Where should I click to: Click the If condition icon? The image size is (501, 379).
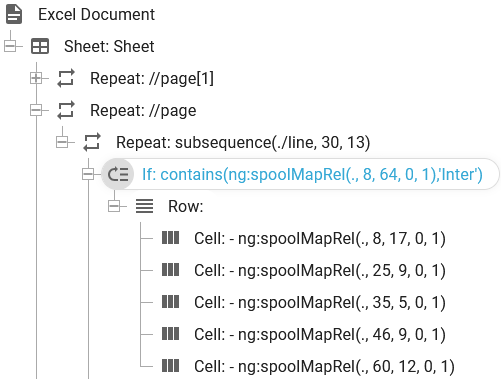(118, 174)
